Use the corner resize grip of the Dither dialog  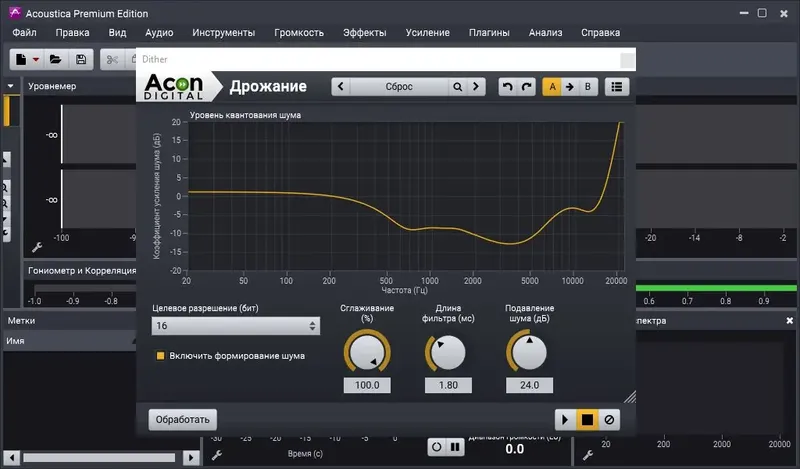click(x=631, y=397)
